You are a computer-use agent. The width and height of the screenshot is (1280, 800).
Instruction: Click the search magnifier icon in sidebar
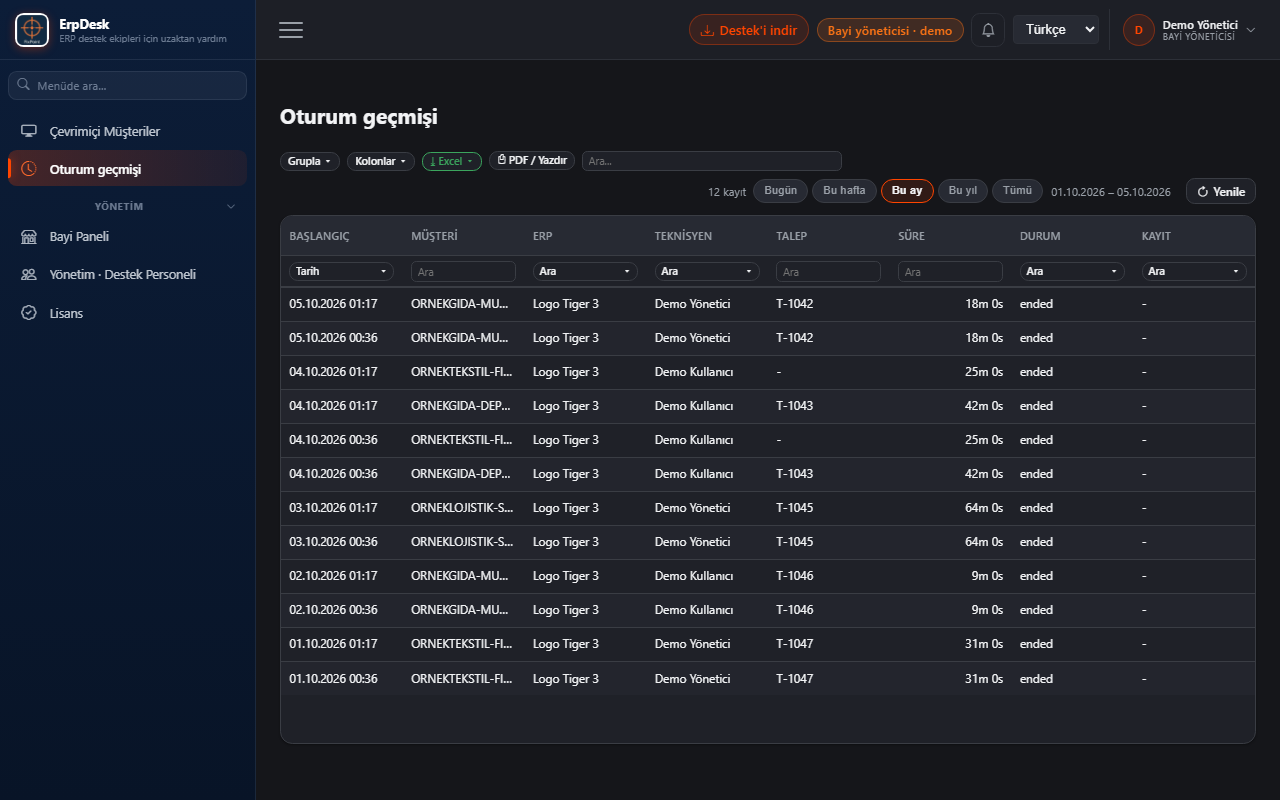coord(24,85)
